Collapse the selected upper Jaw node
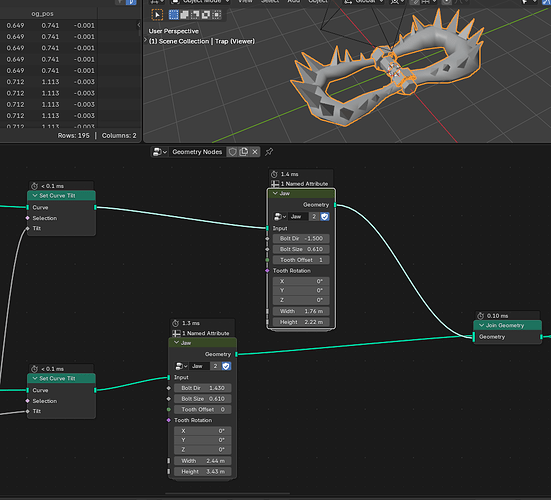 (x=275, y=193)
